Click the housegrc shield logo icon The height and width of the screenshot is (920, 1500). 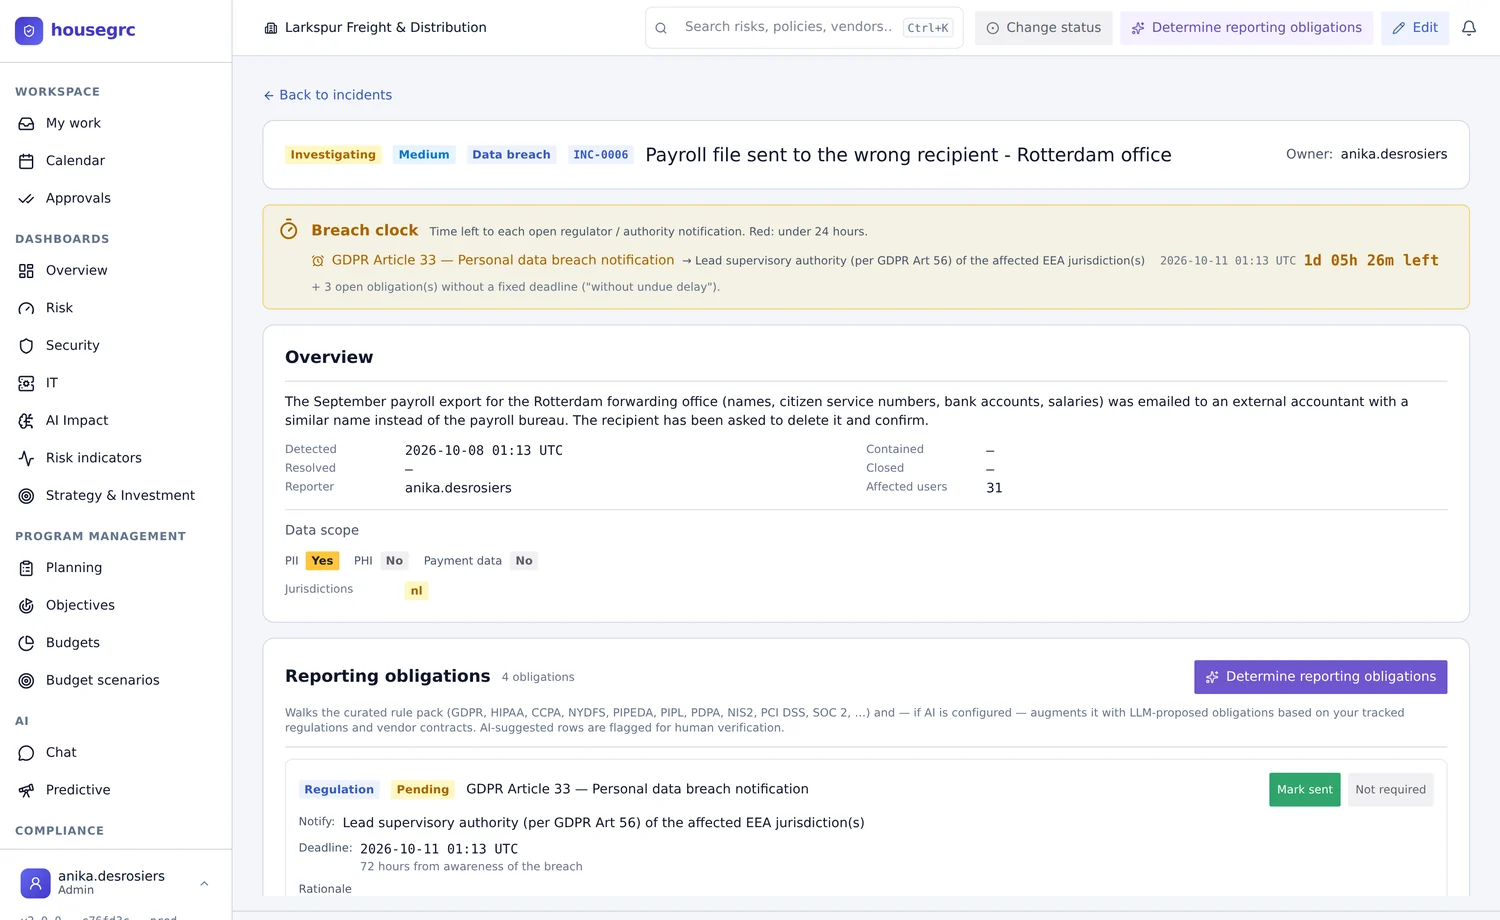(29, 30)
